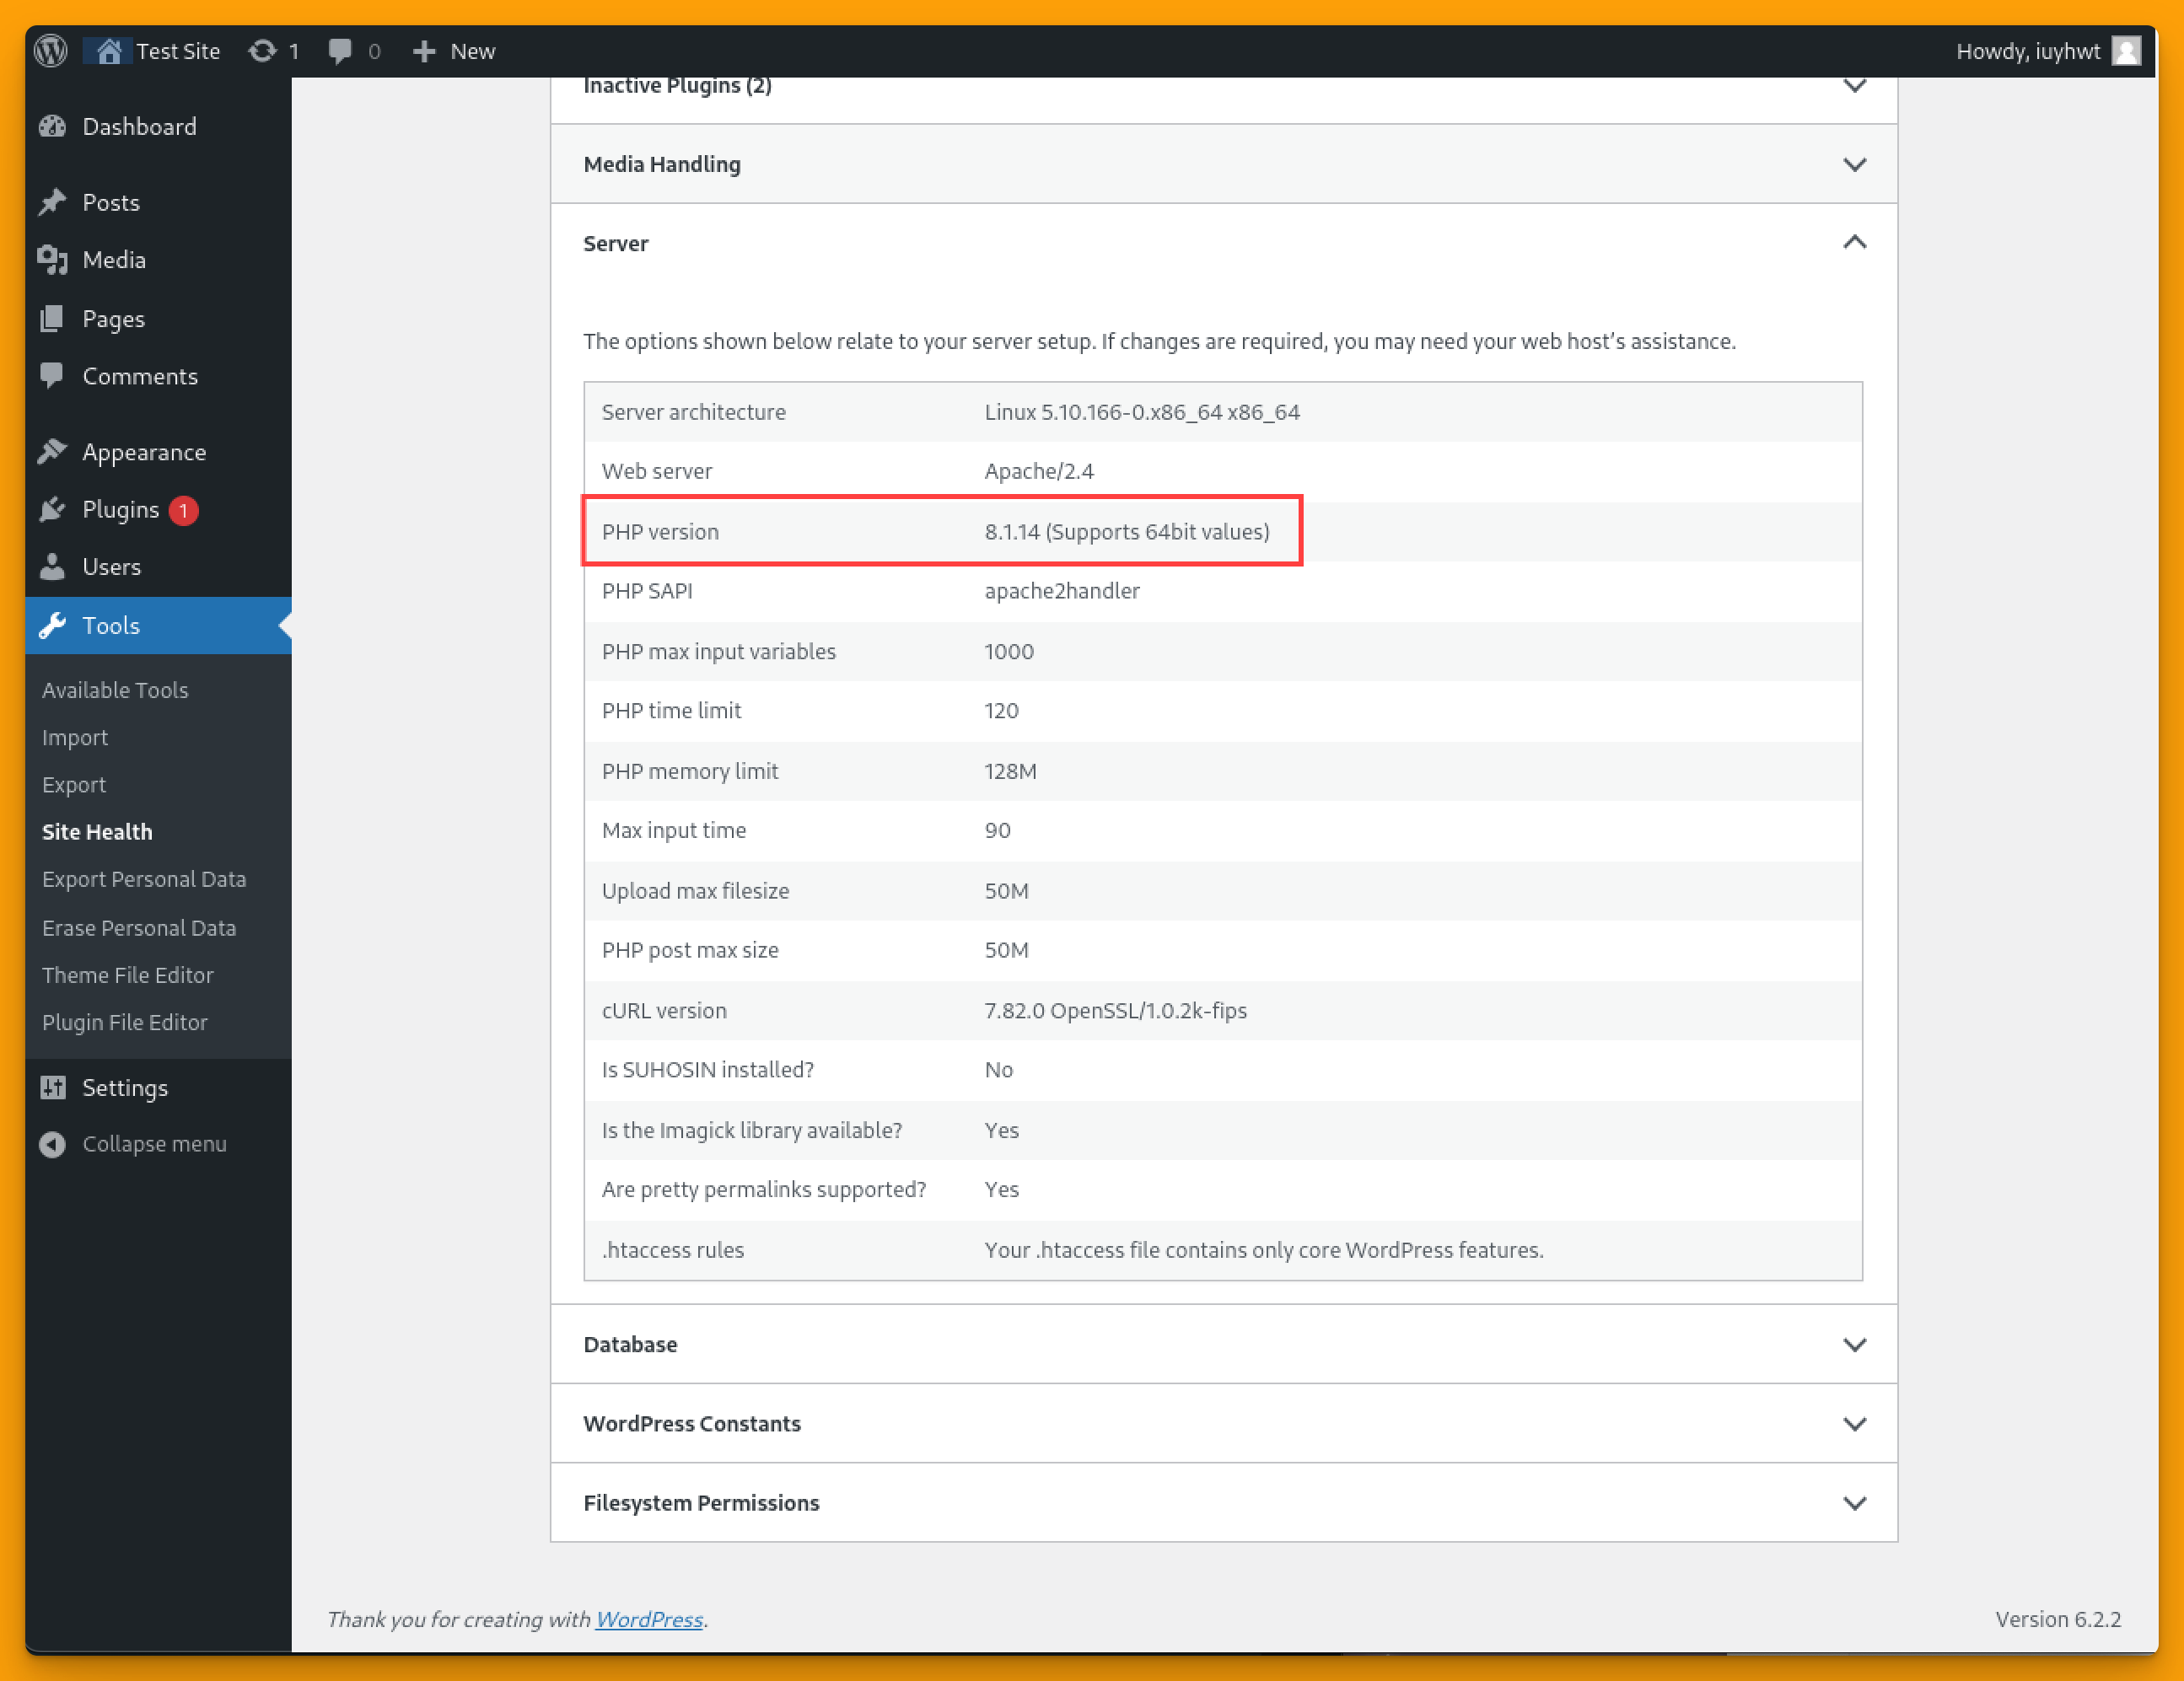Click the WordPress dashboard home icon
Screen dimensions: 2184x1681
tap(110, 50)
